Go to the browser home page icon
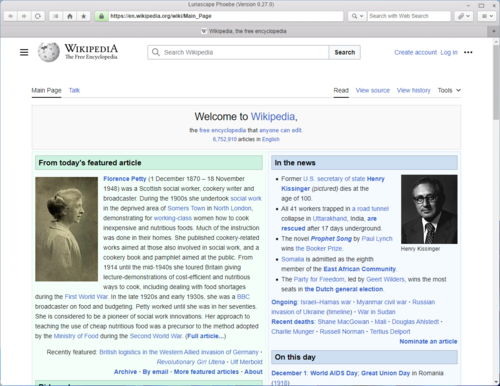Screen dimensions: 500x386 pos(70,16)
